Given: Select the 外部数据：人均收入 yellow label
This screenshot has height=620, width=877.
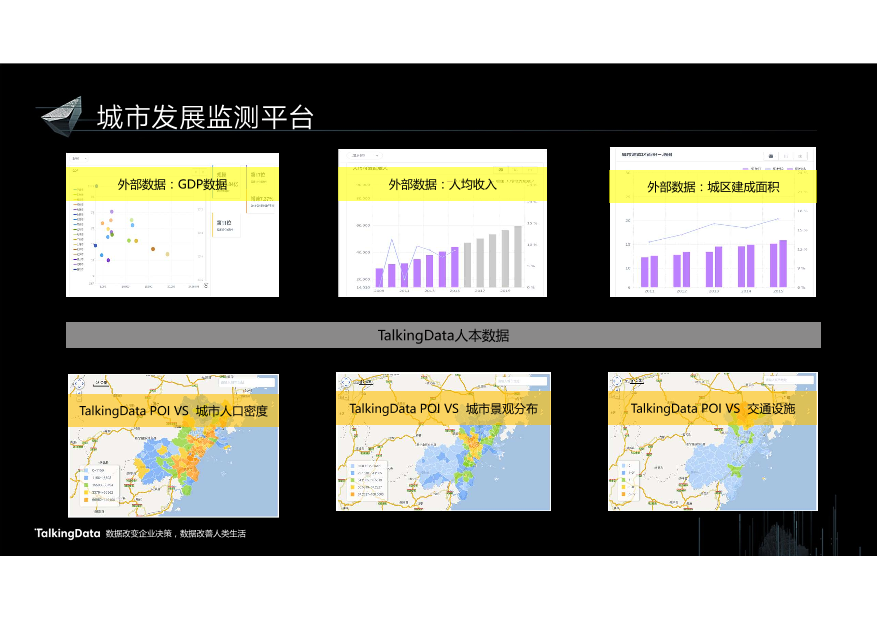Looking at the screenshot, I should (x=442, y=184).
